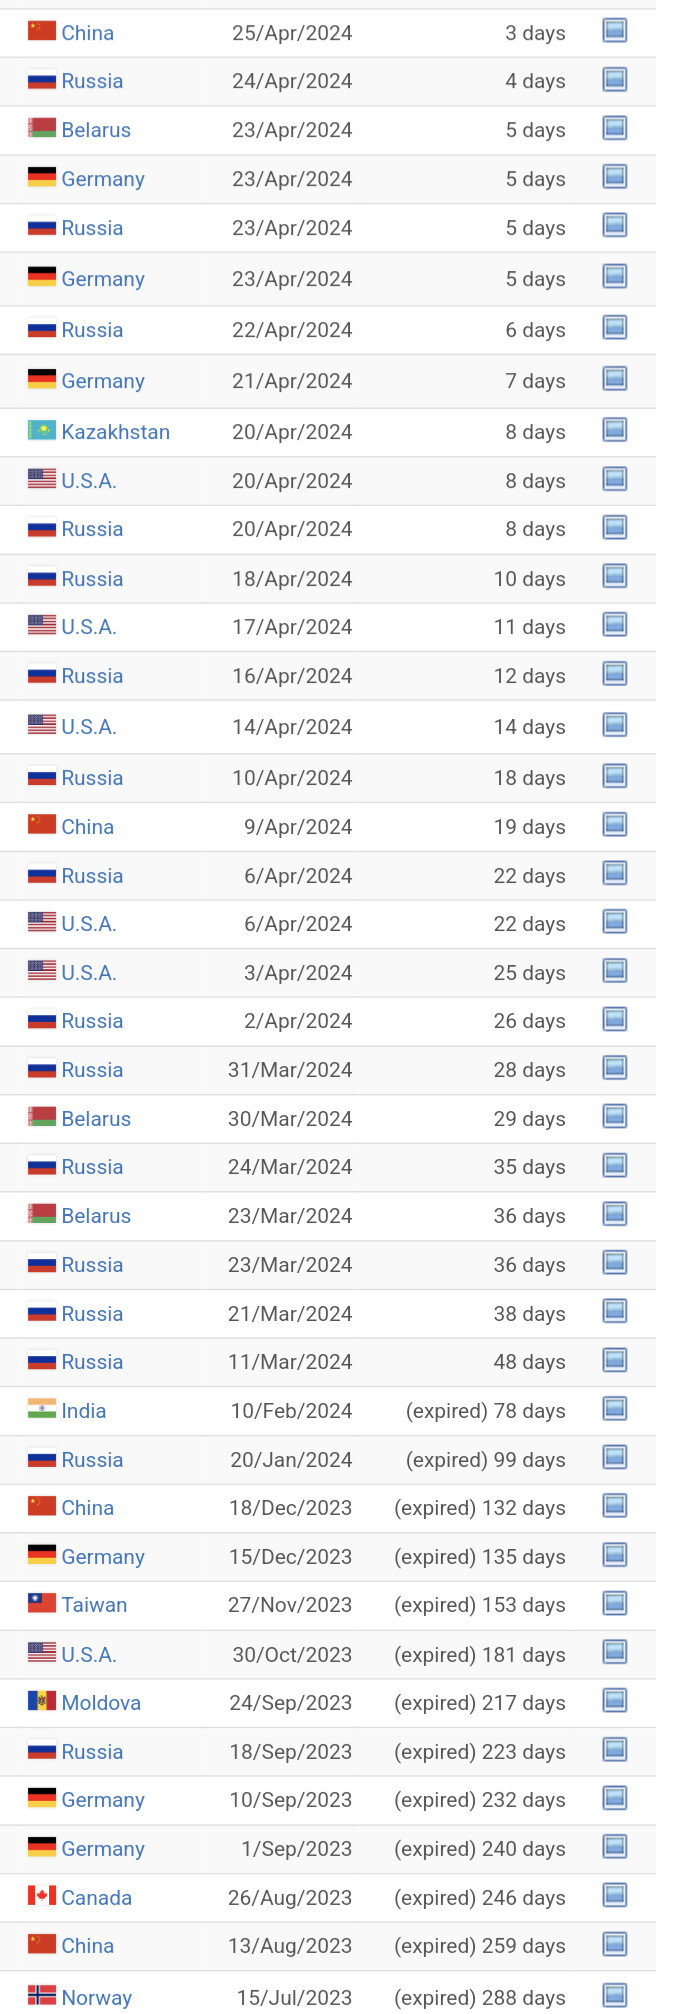
Task: Open screenshot icon for Russia 11/Mar/2024 row
Action: point(615,1360)
